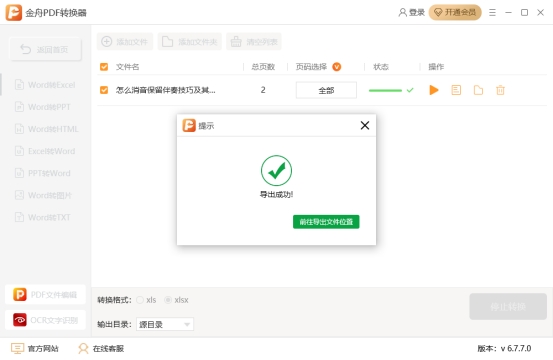
Task: Select Word转Excel in the sidebar
Action: coord(45,85)
